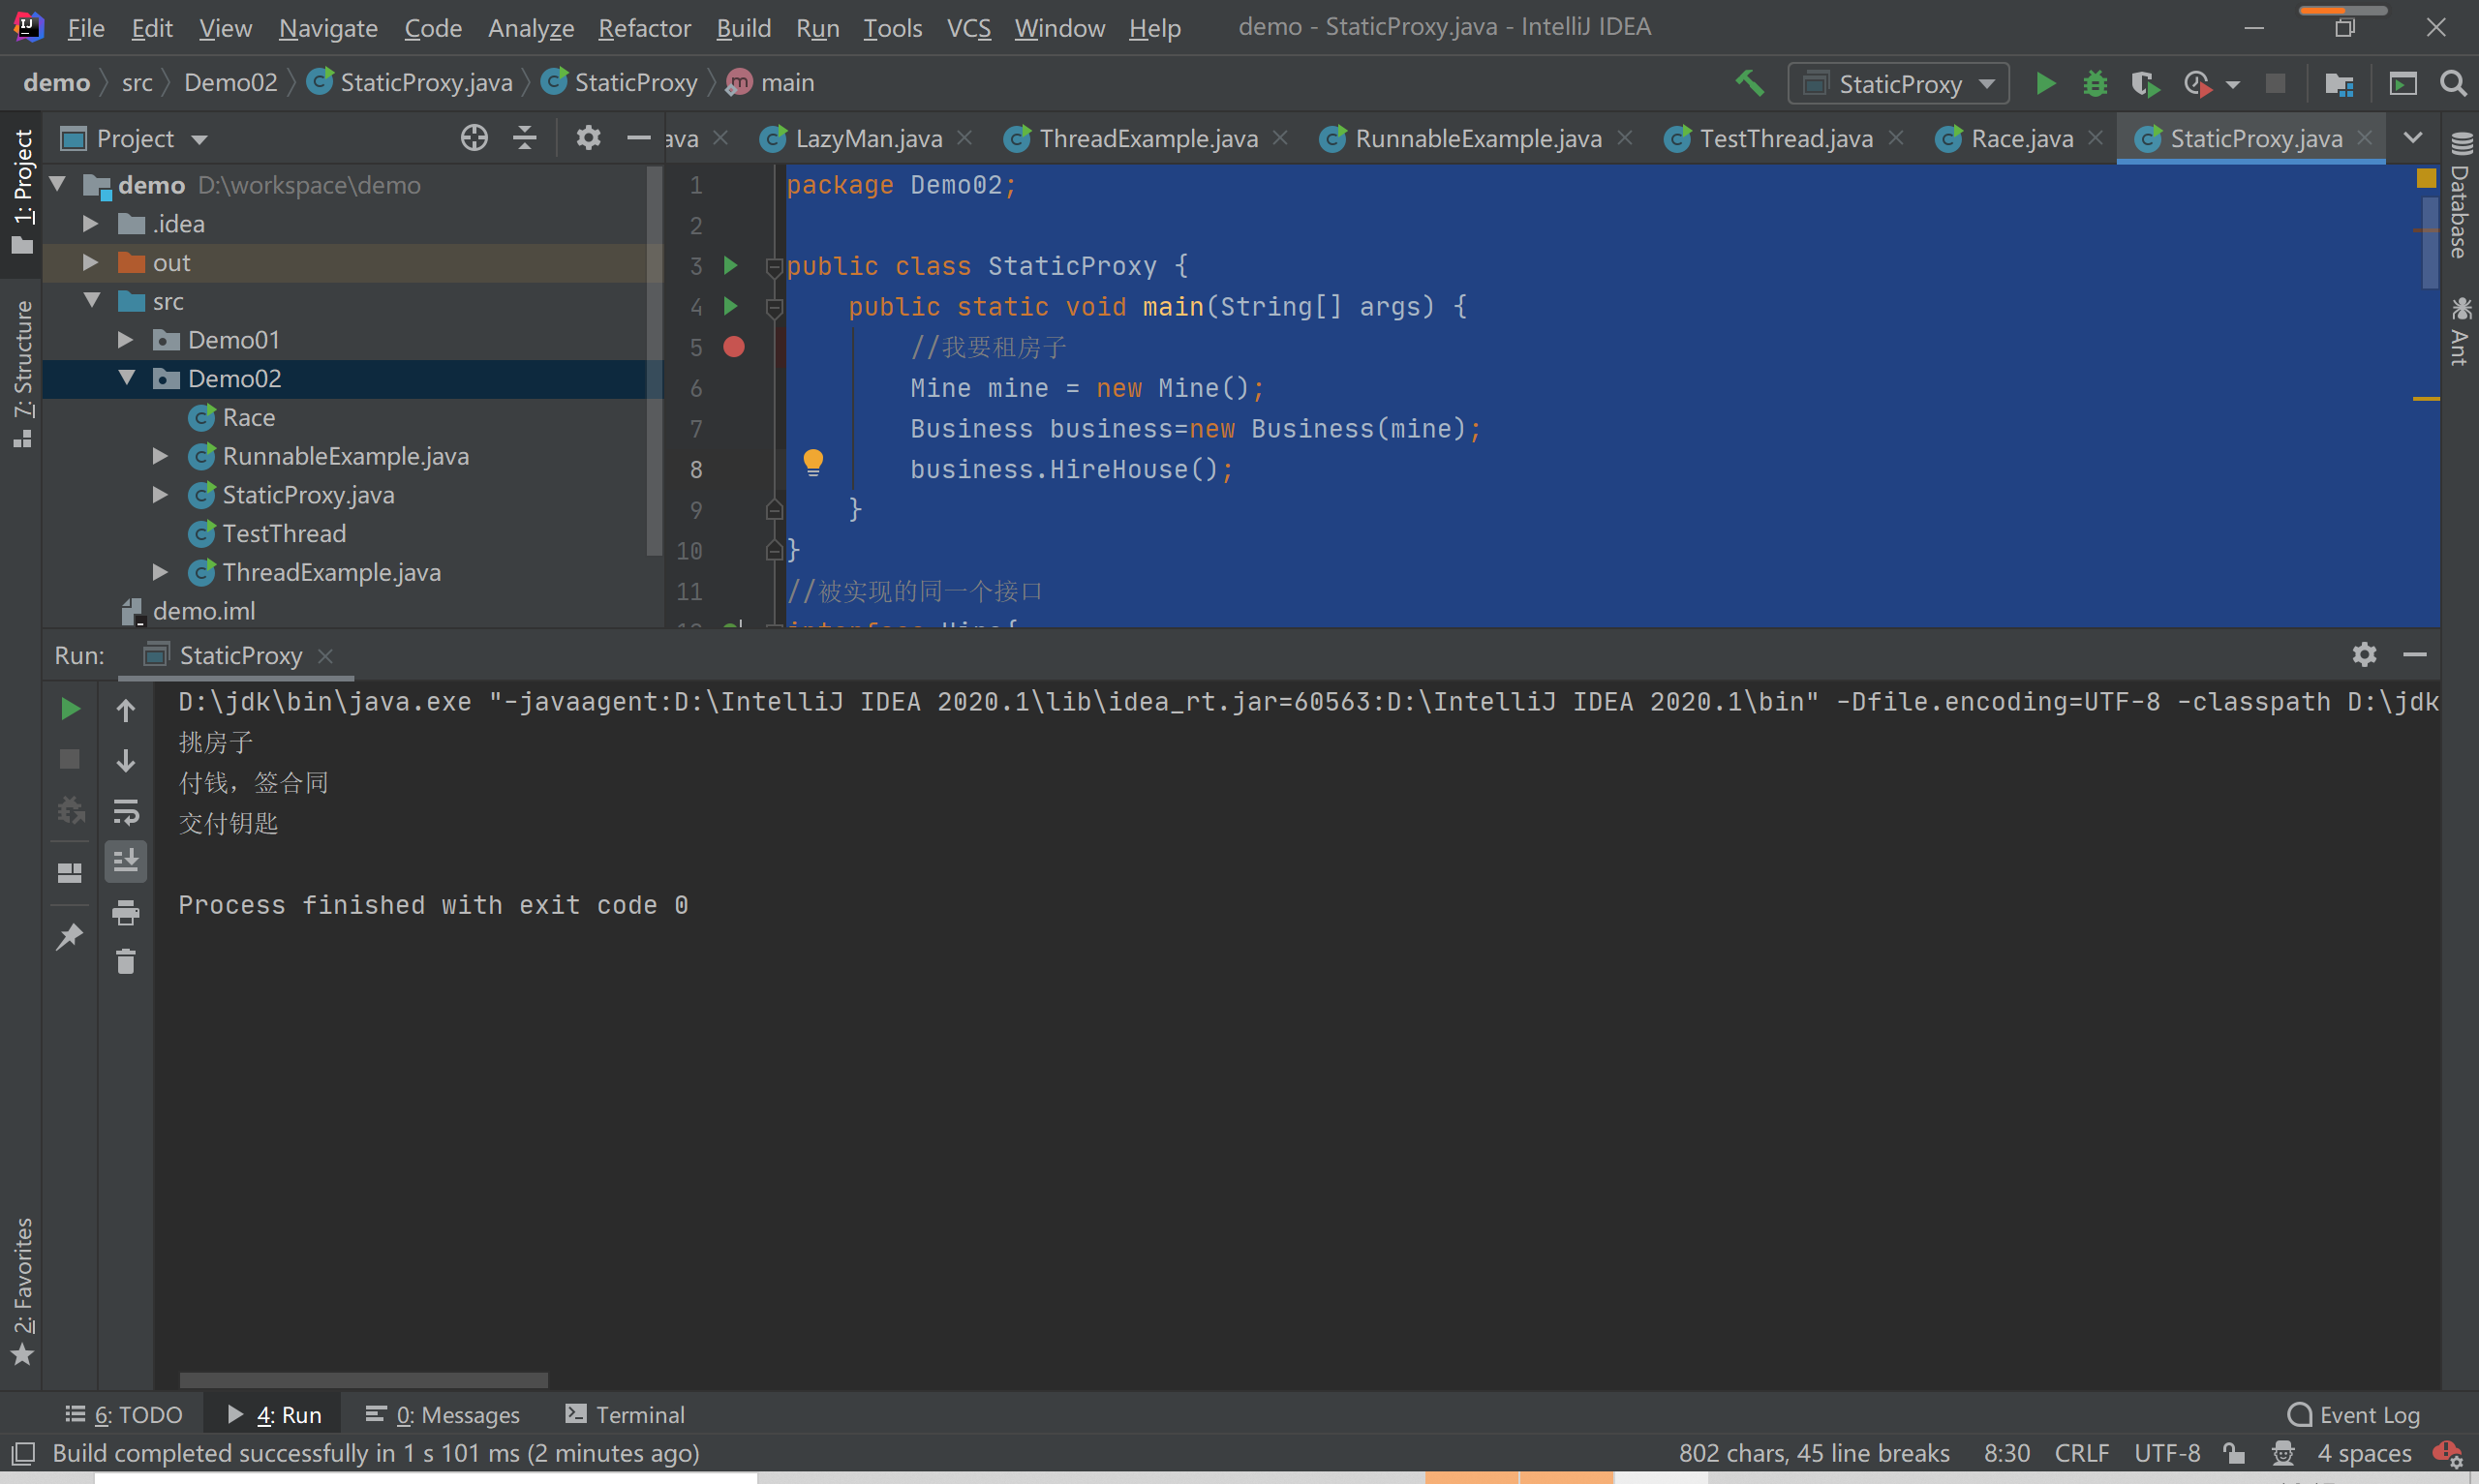The image size is (2479, 1484).
Task: Click the intention lightbulb on line 8
Action: [x=813, y=462]
